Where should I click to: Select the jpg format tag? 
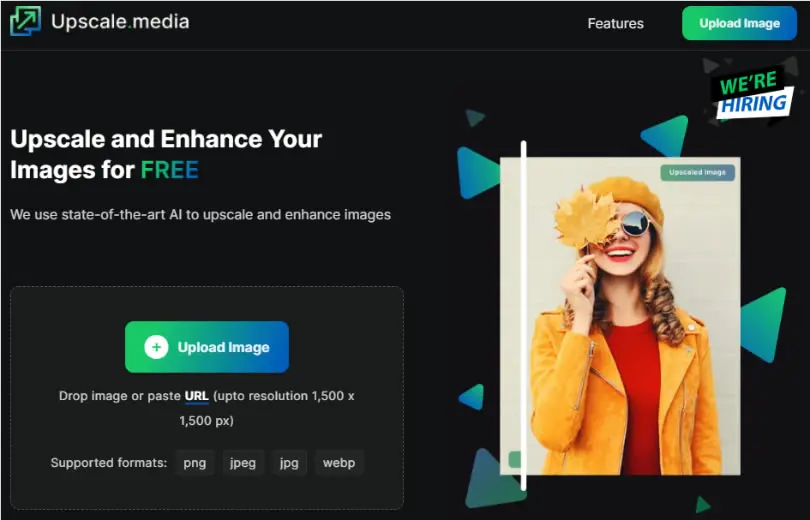pos(289,463)
